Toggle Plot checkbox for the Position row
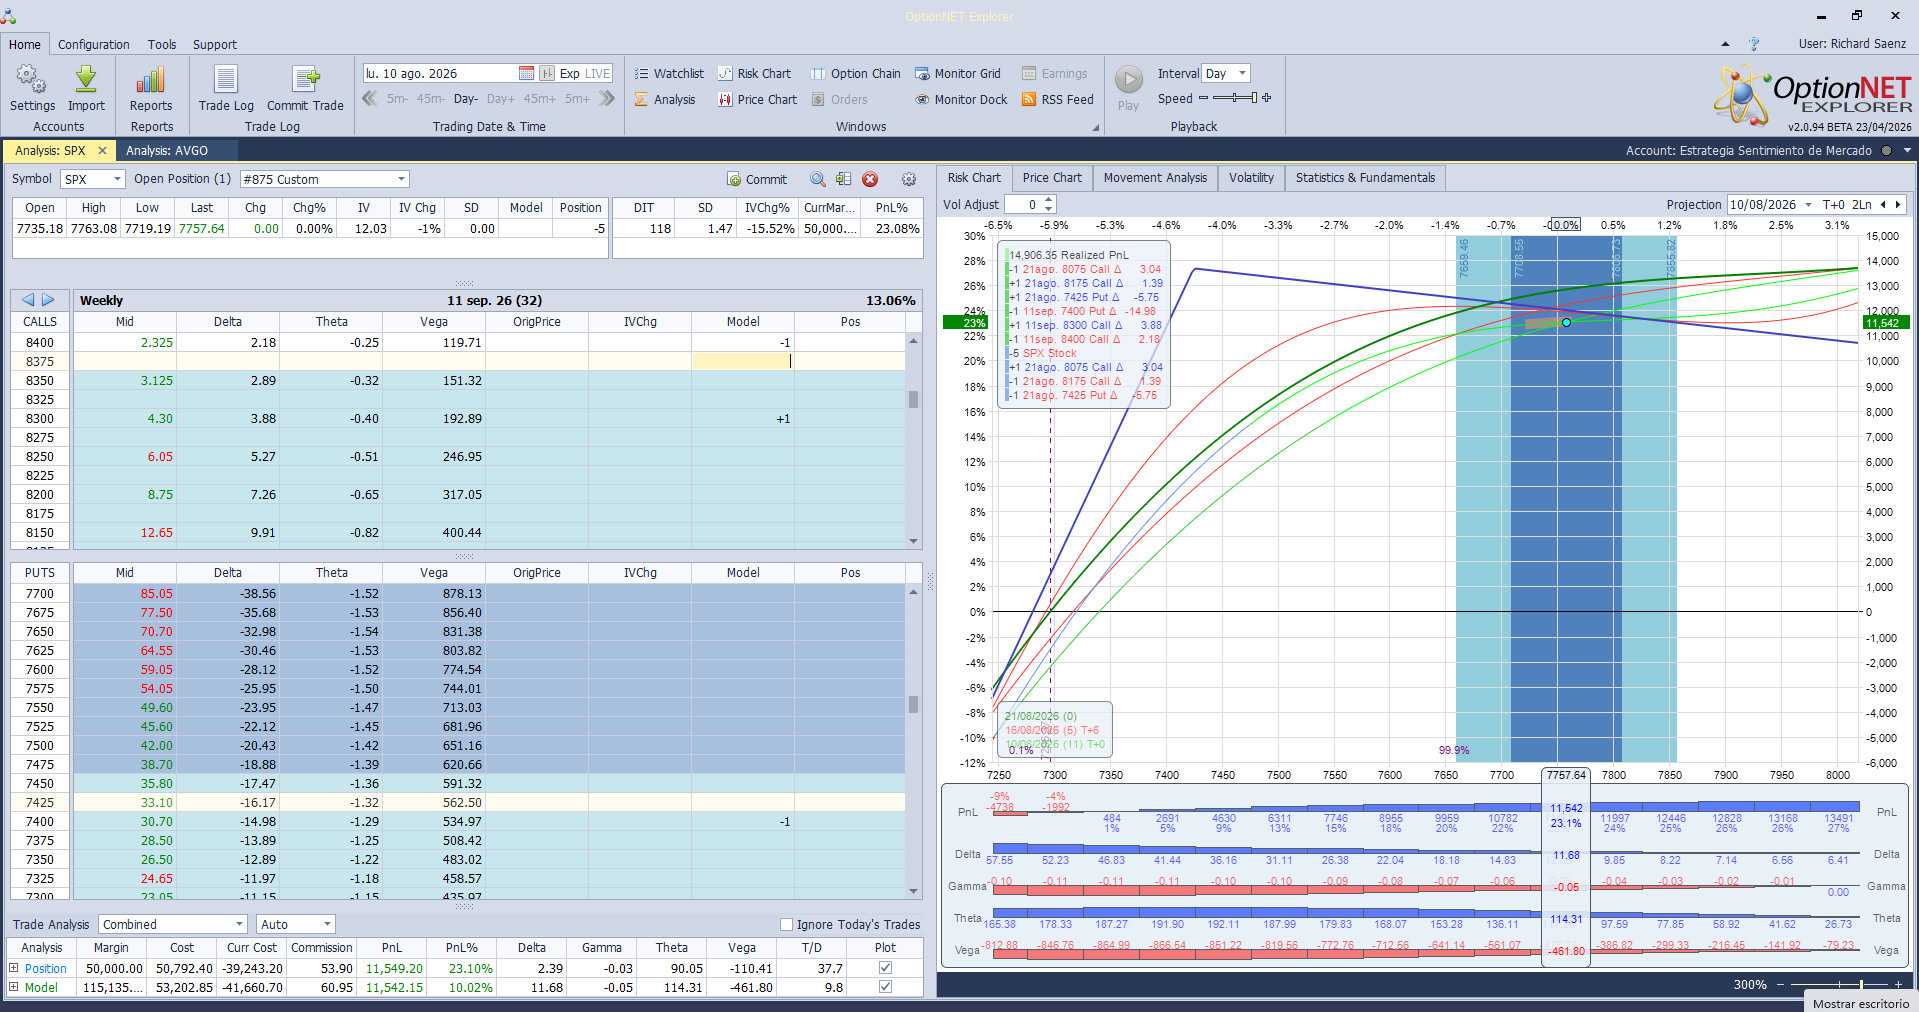The height and width of the screenshot is (1012, 1919). (x=885, y=968)
